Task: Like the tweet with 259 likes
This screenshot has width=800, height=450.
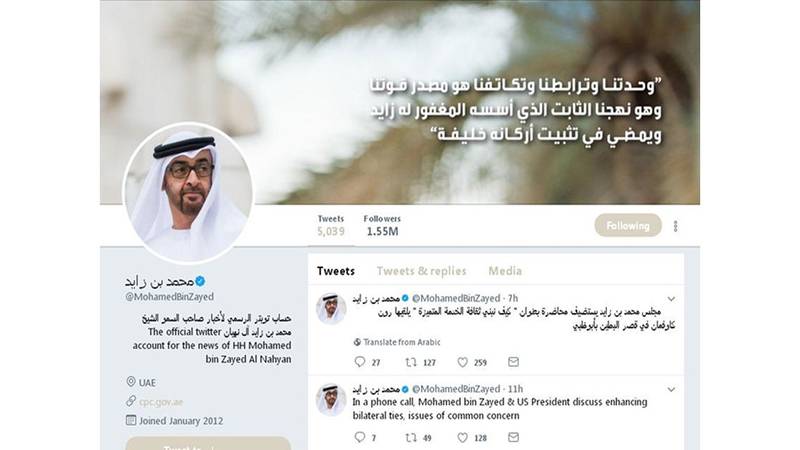Action: pyautogui.click(x=462, y=362)
